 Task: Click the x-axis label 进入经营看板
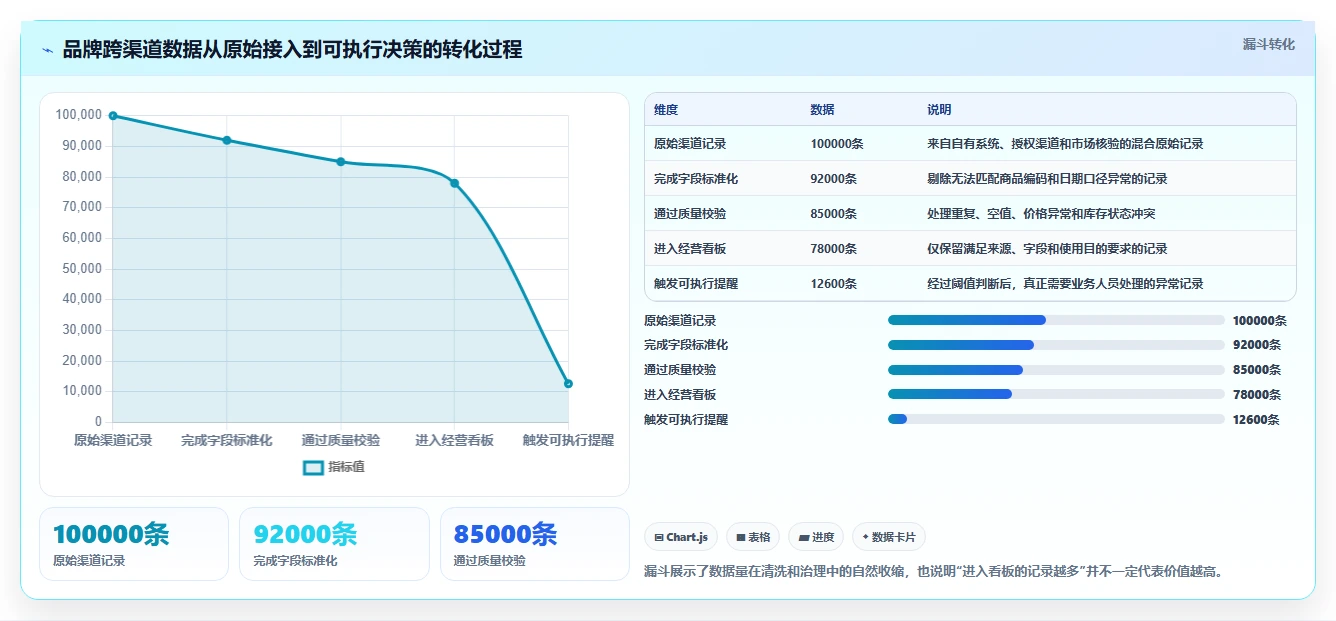(x=455, y=440)
